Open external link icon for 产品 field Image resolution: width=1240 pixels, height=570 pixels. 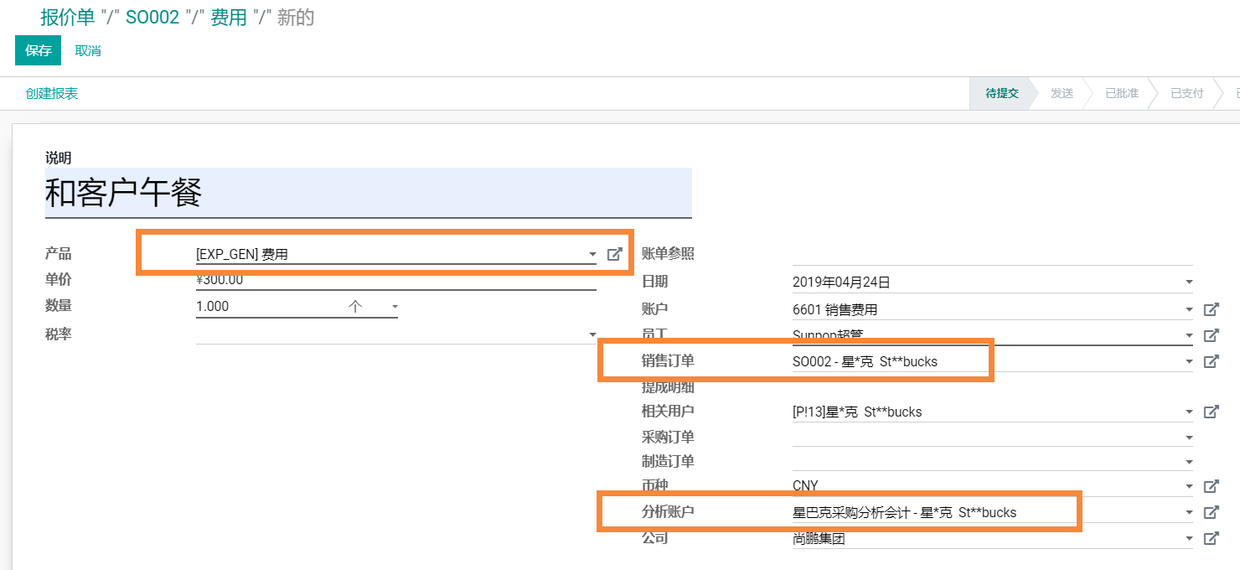pyautogui.click(x=615, y=254)
